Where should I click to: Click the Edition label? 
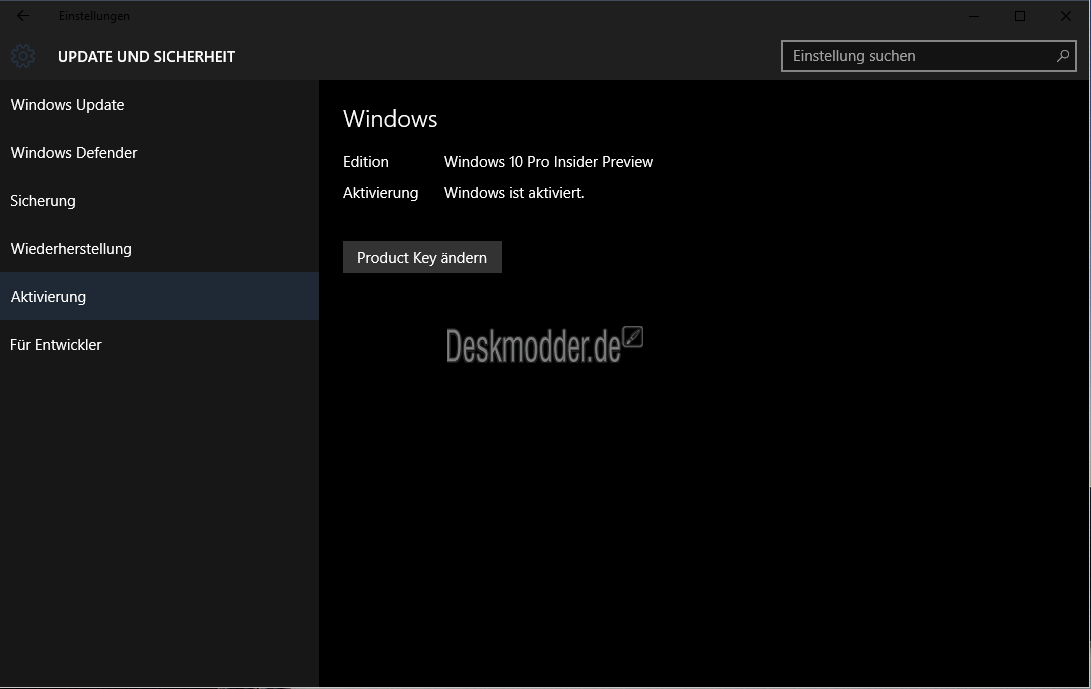[366, 161]
